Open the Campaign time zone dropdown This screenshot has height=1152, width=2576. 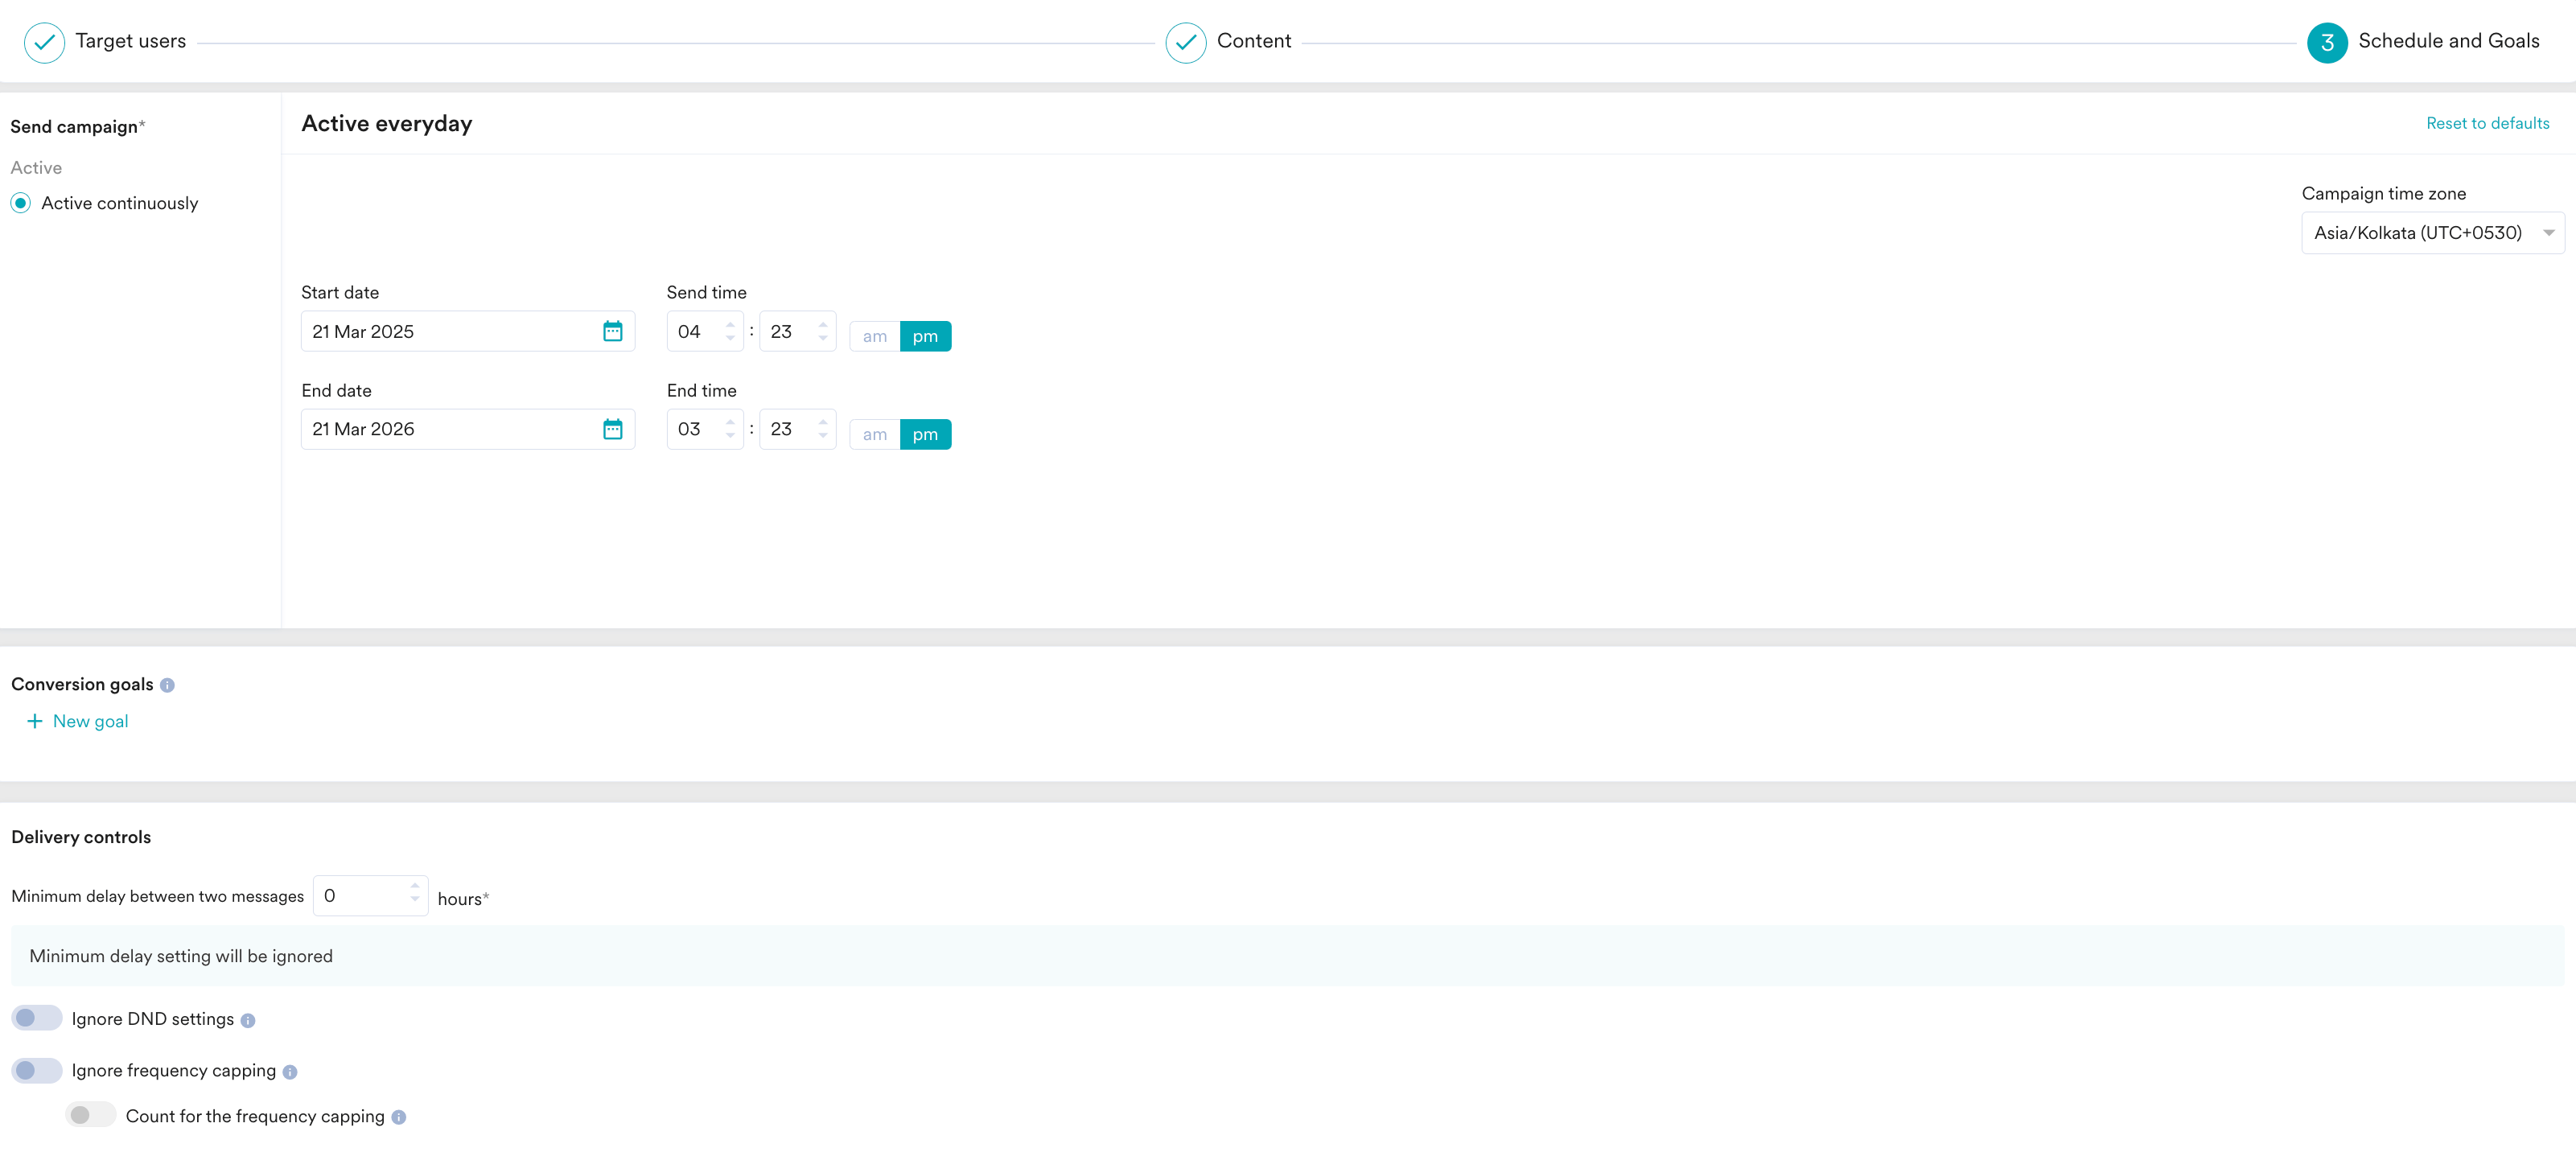tap(2432, 233)
